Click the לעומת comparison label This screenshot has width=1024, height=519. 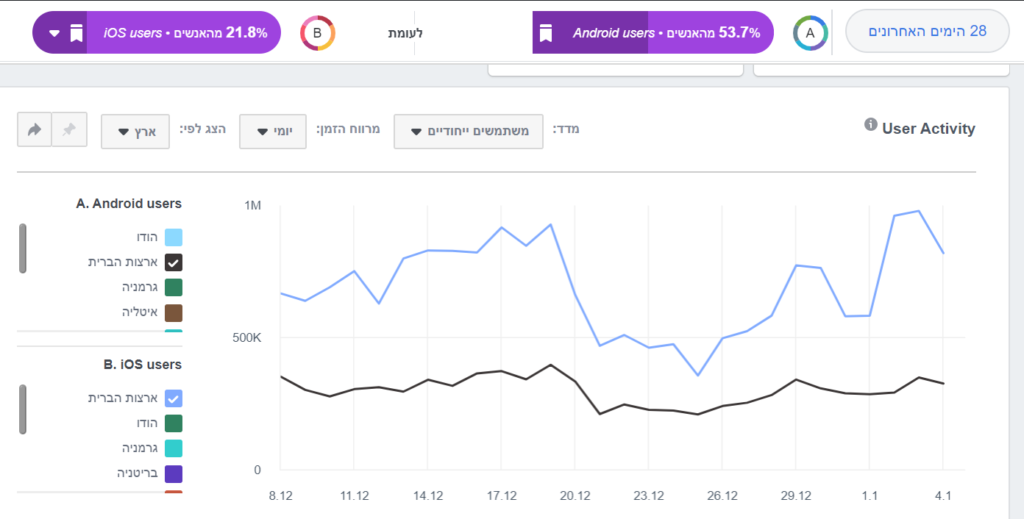point(406,33)
